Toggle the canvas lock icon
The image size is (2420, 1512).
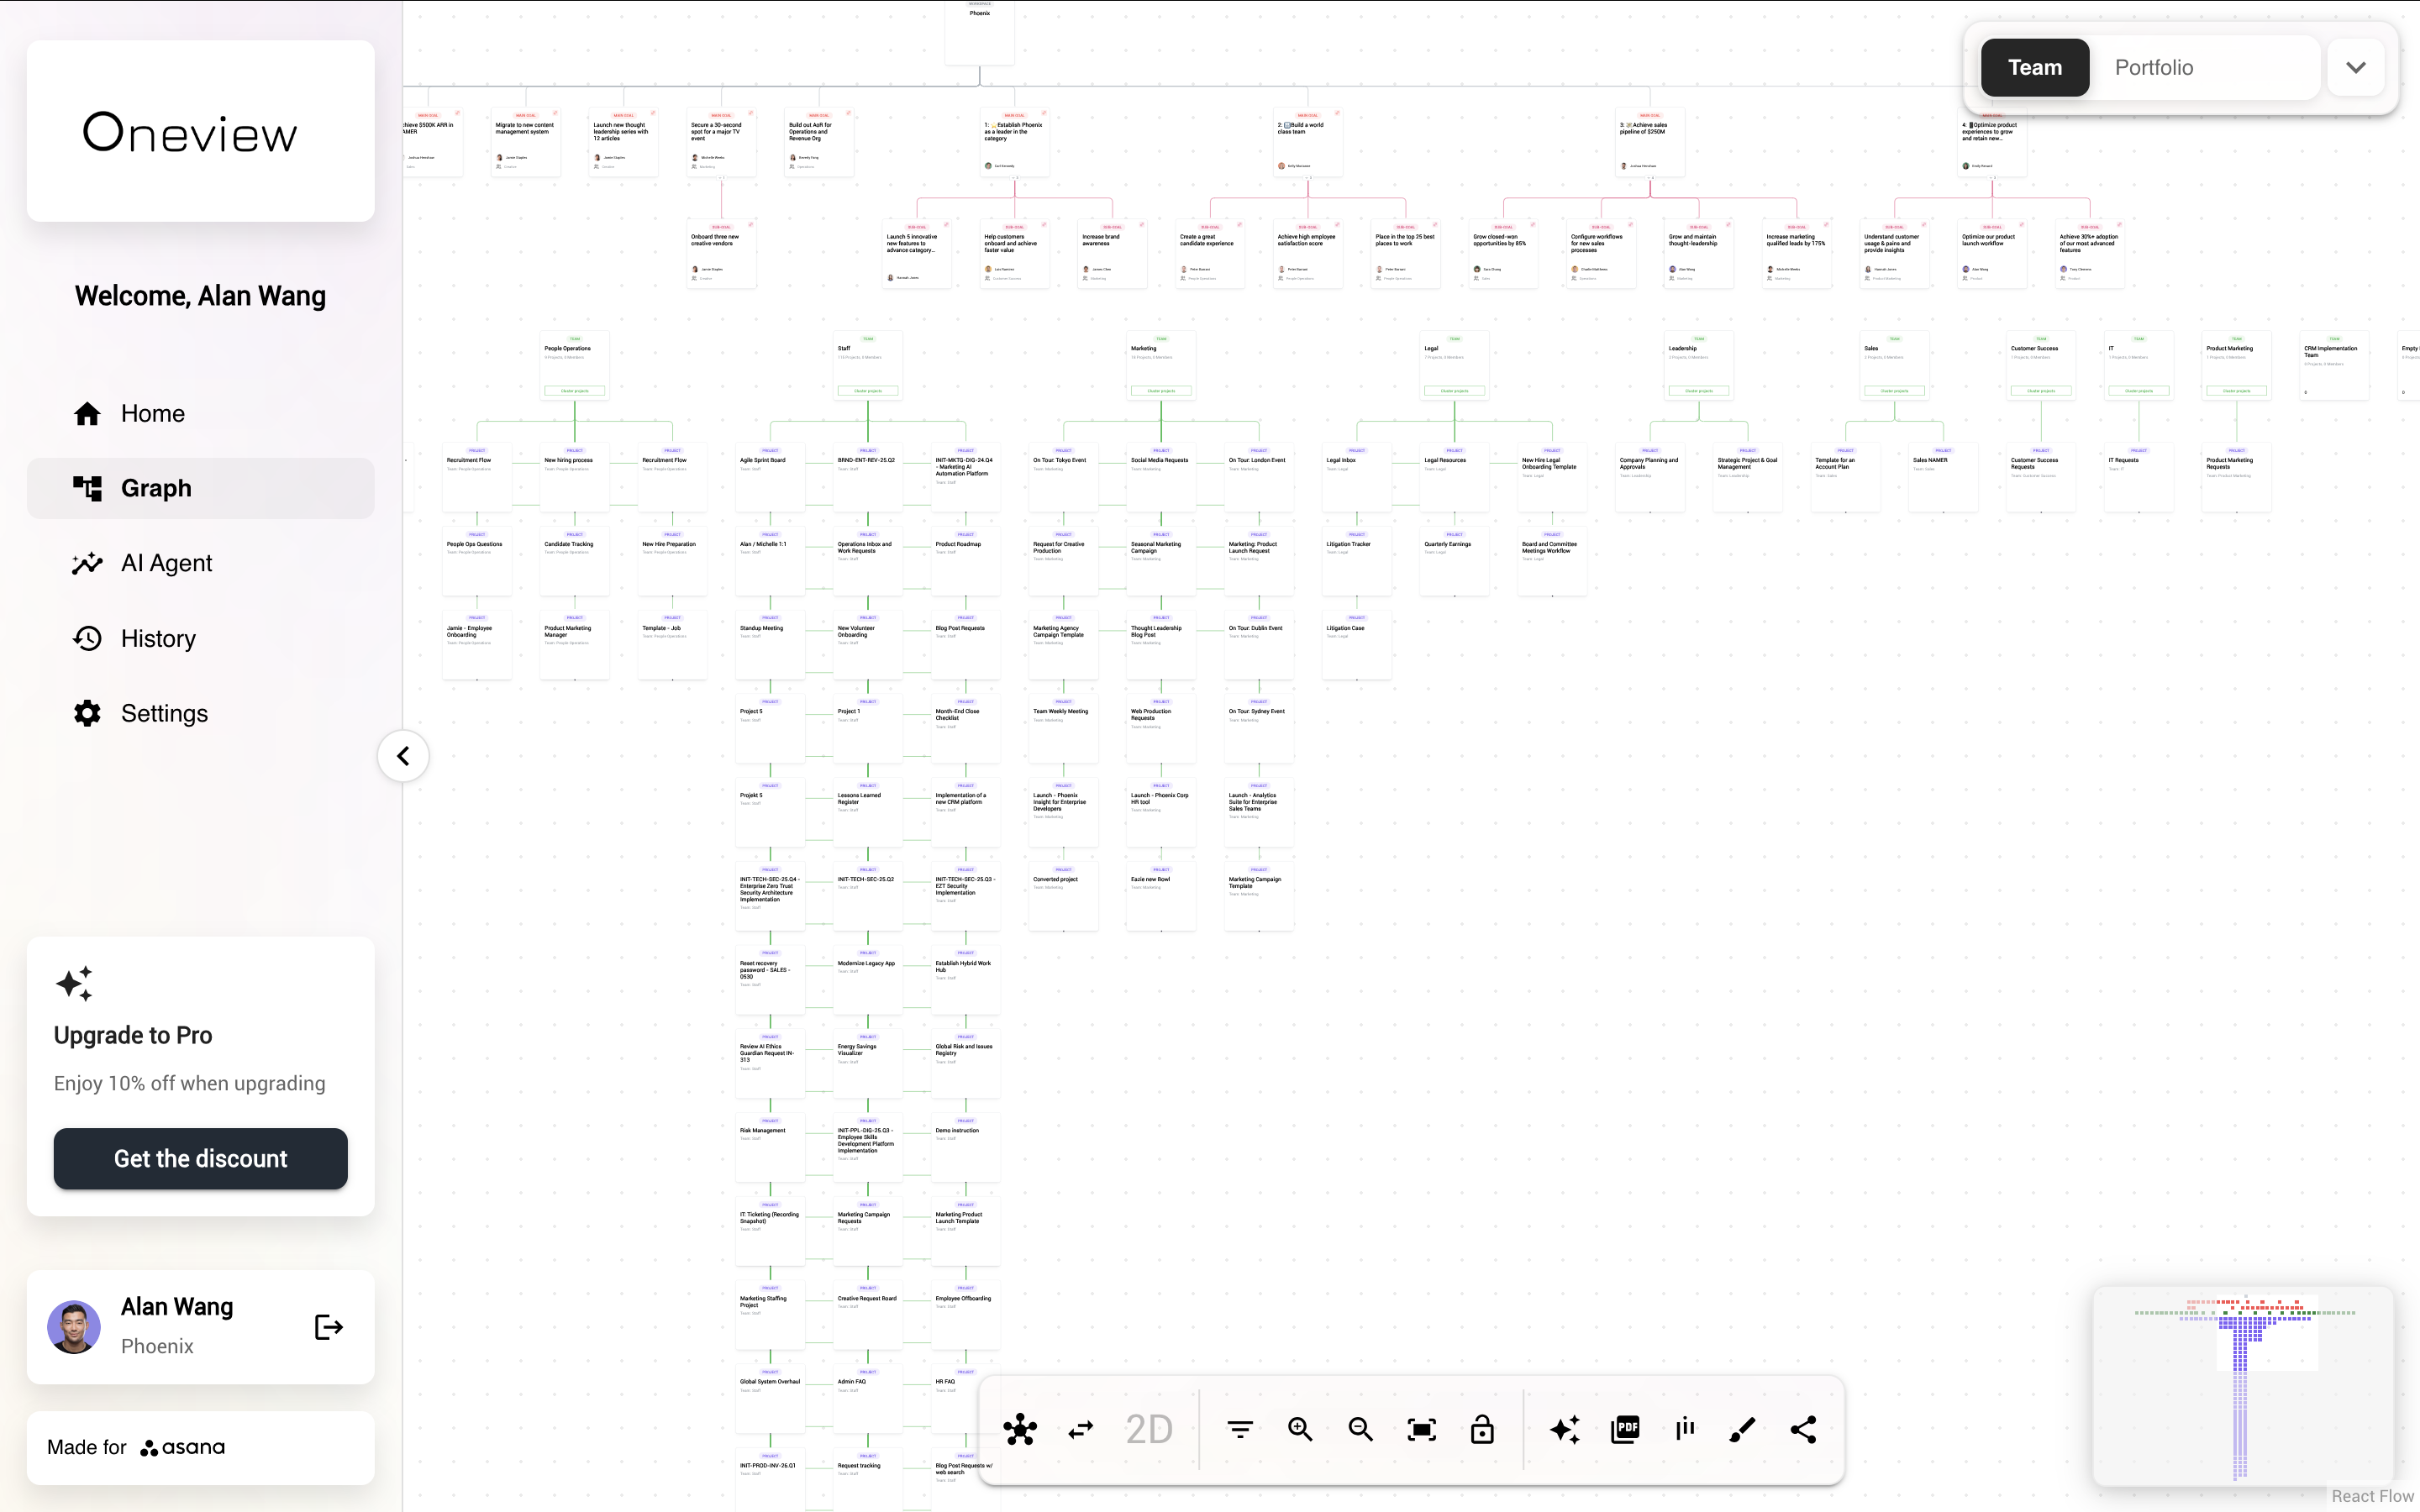pyautogui.click(x=1481, y=1428)
